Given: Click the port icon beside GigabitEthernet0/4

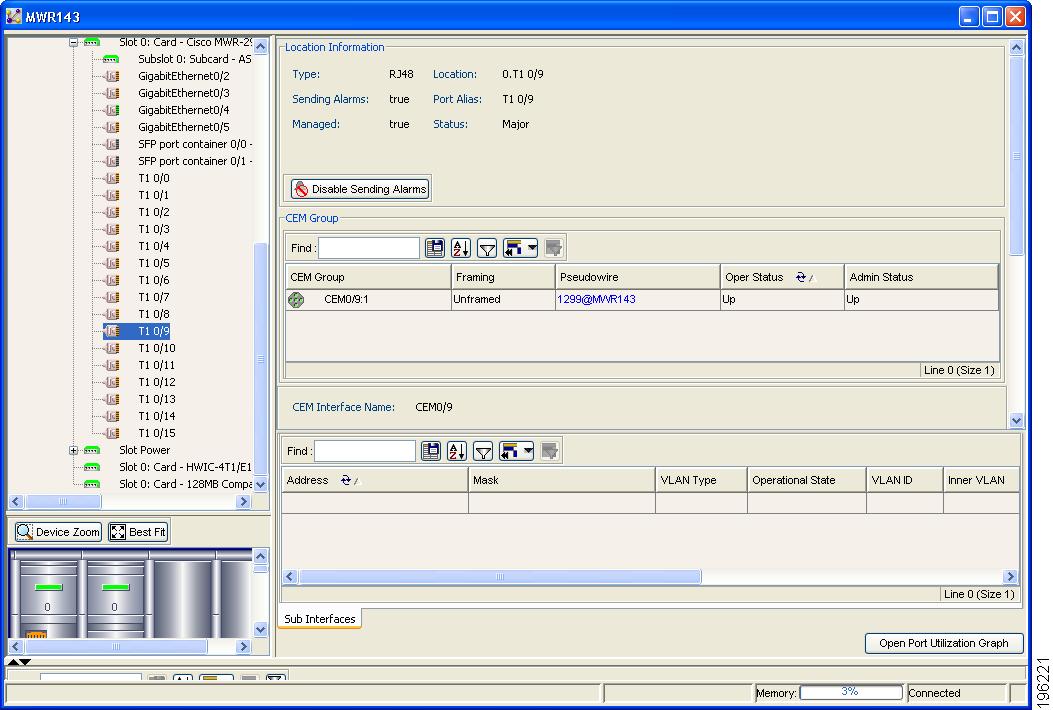Looking at the screenshot, I should click(x=112, y=110).
